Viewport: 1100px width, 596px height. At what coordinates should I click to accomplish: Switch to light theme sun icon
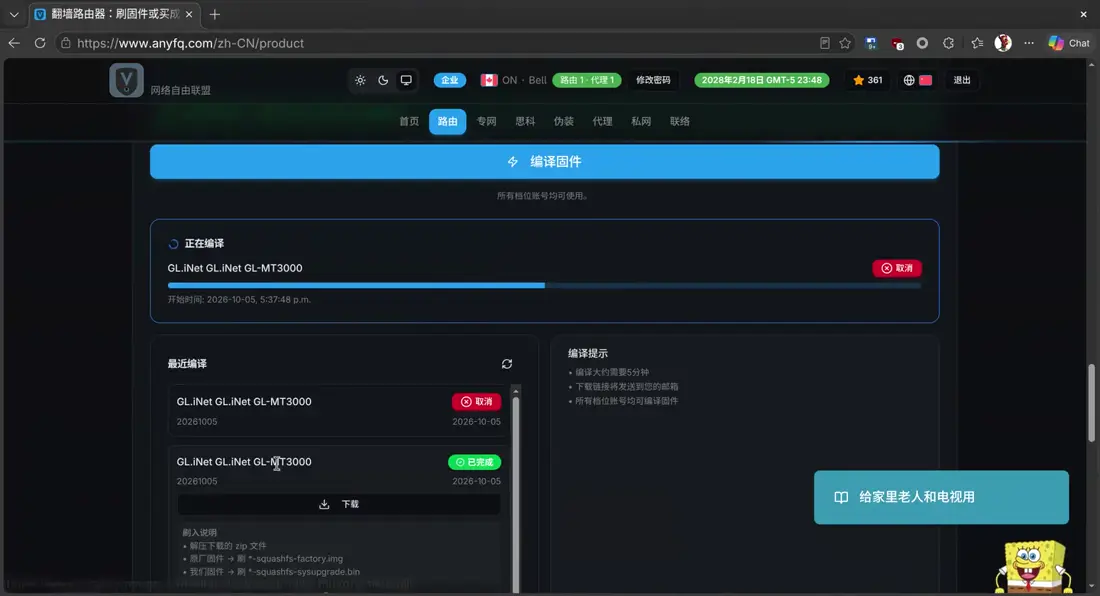click(x=360, y=80)
